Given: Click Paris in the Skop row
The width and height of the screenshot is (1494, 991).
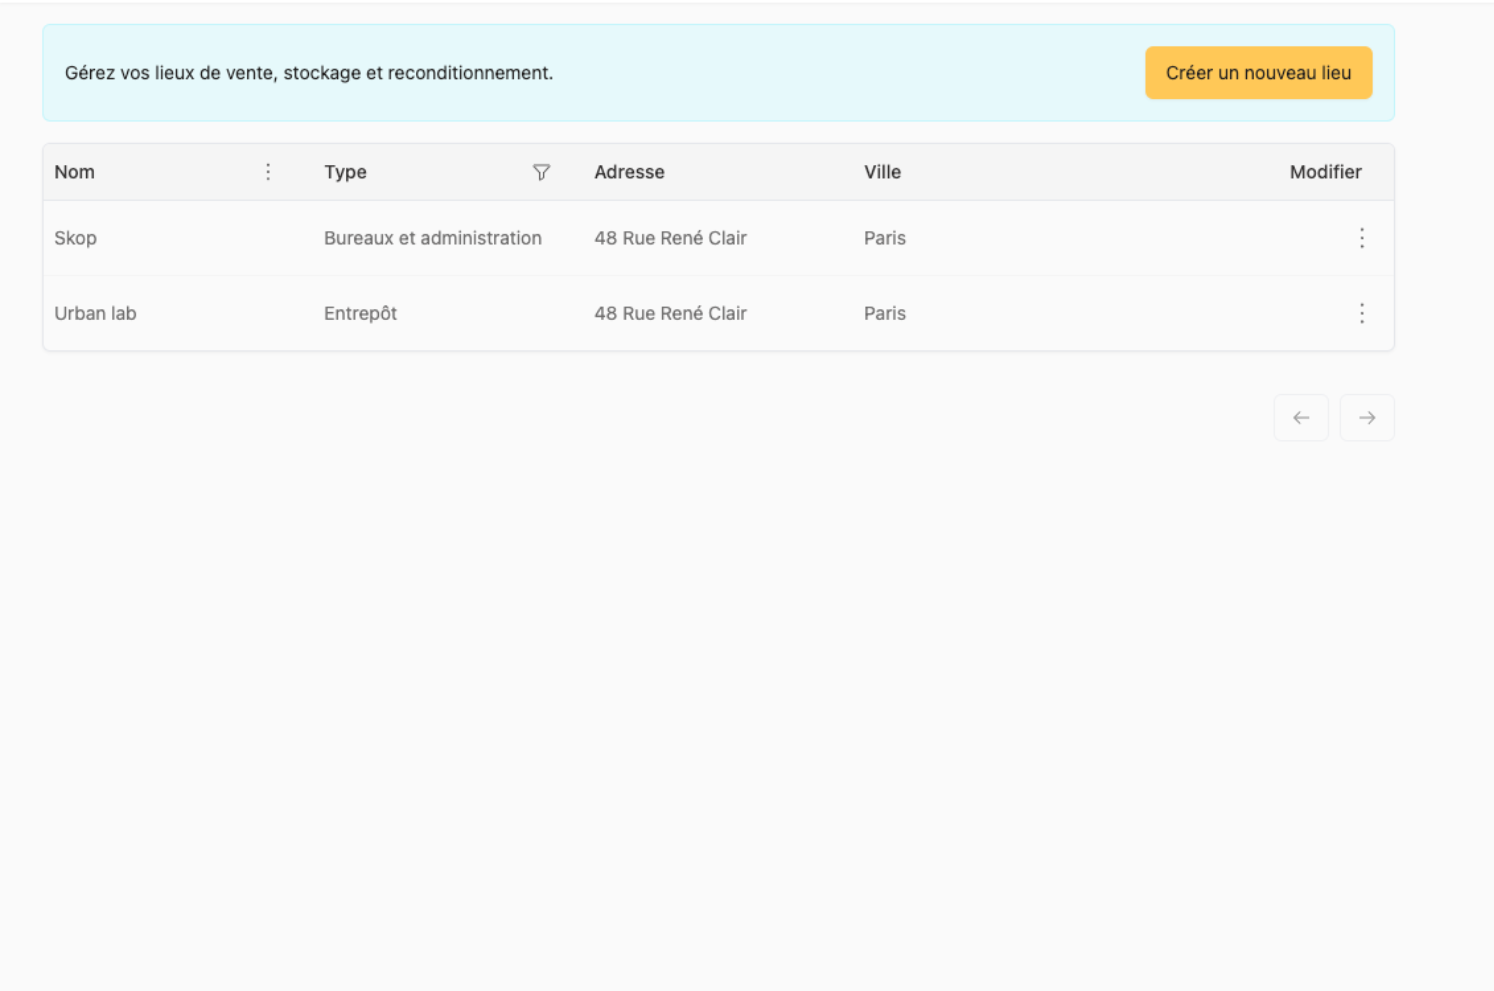Looking at the screenshot, I should tap(884, 238).
